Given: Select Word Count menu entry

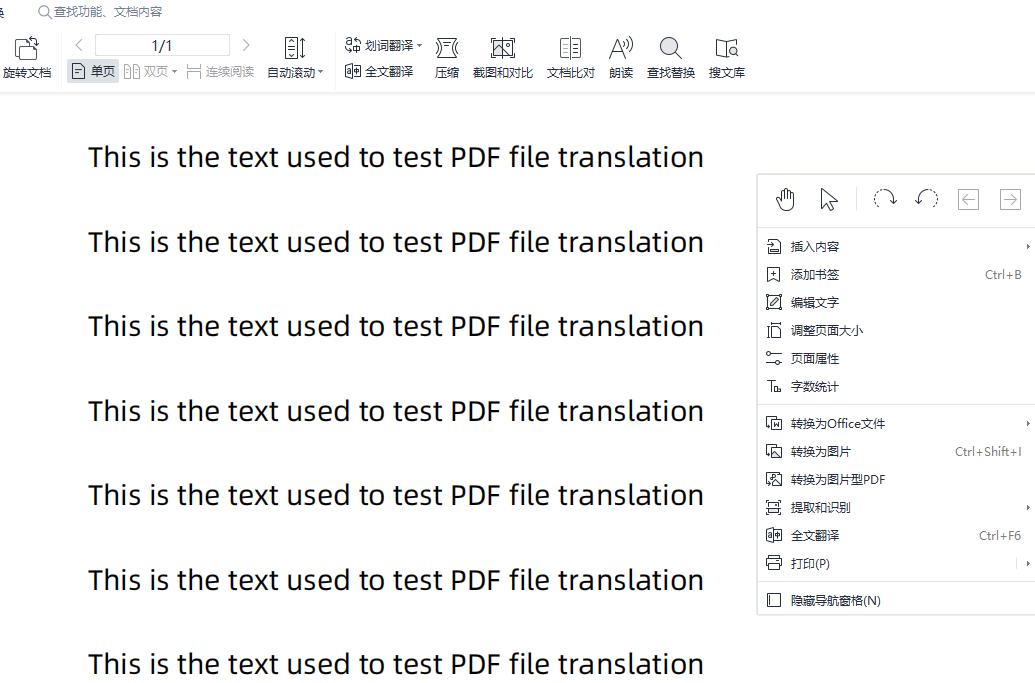Looking at the screenshot, I should tap(815, 386).
